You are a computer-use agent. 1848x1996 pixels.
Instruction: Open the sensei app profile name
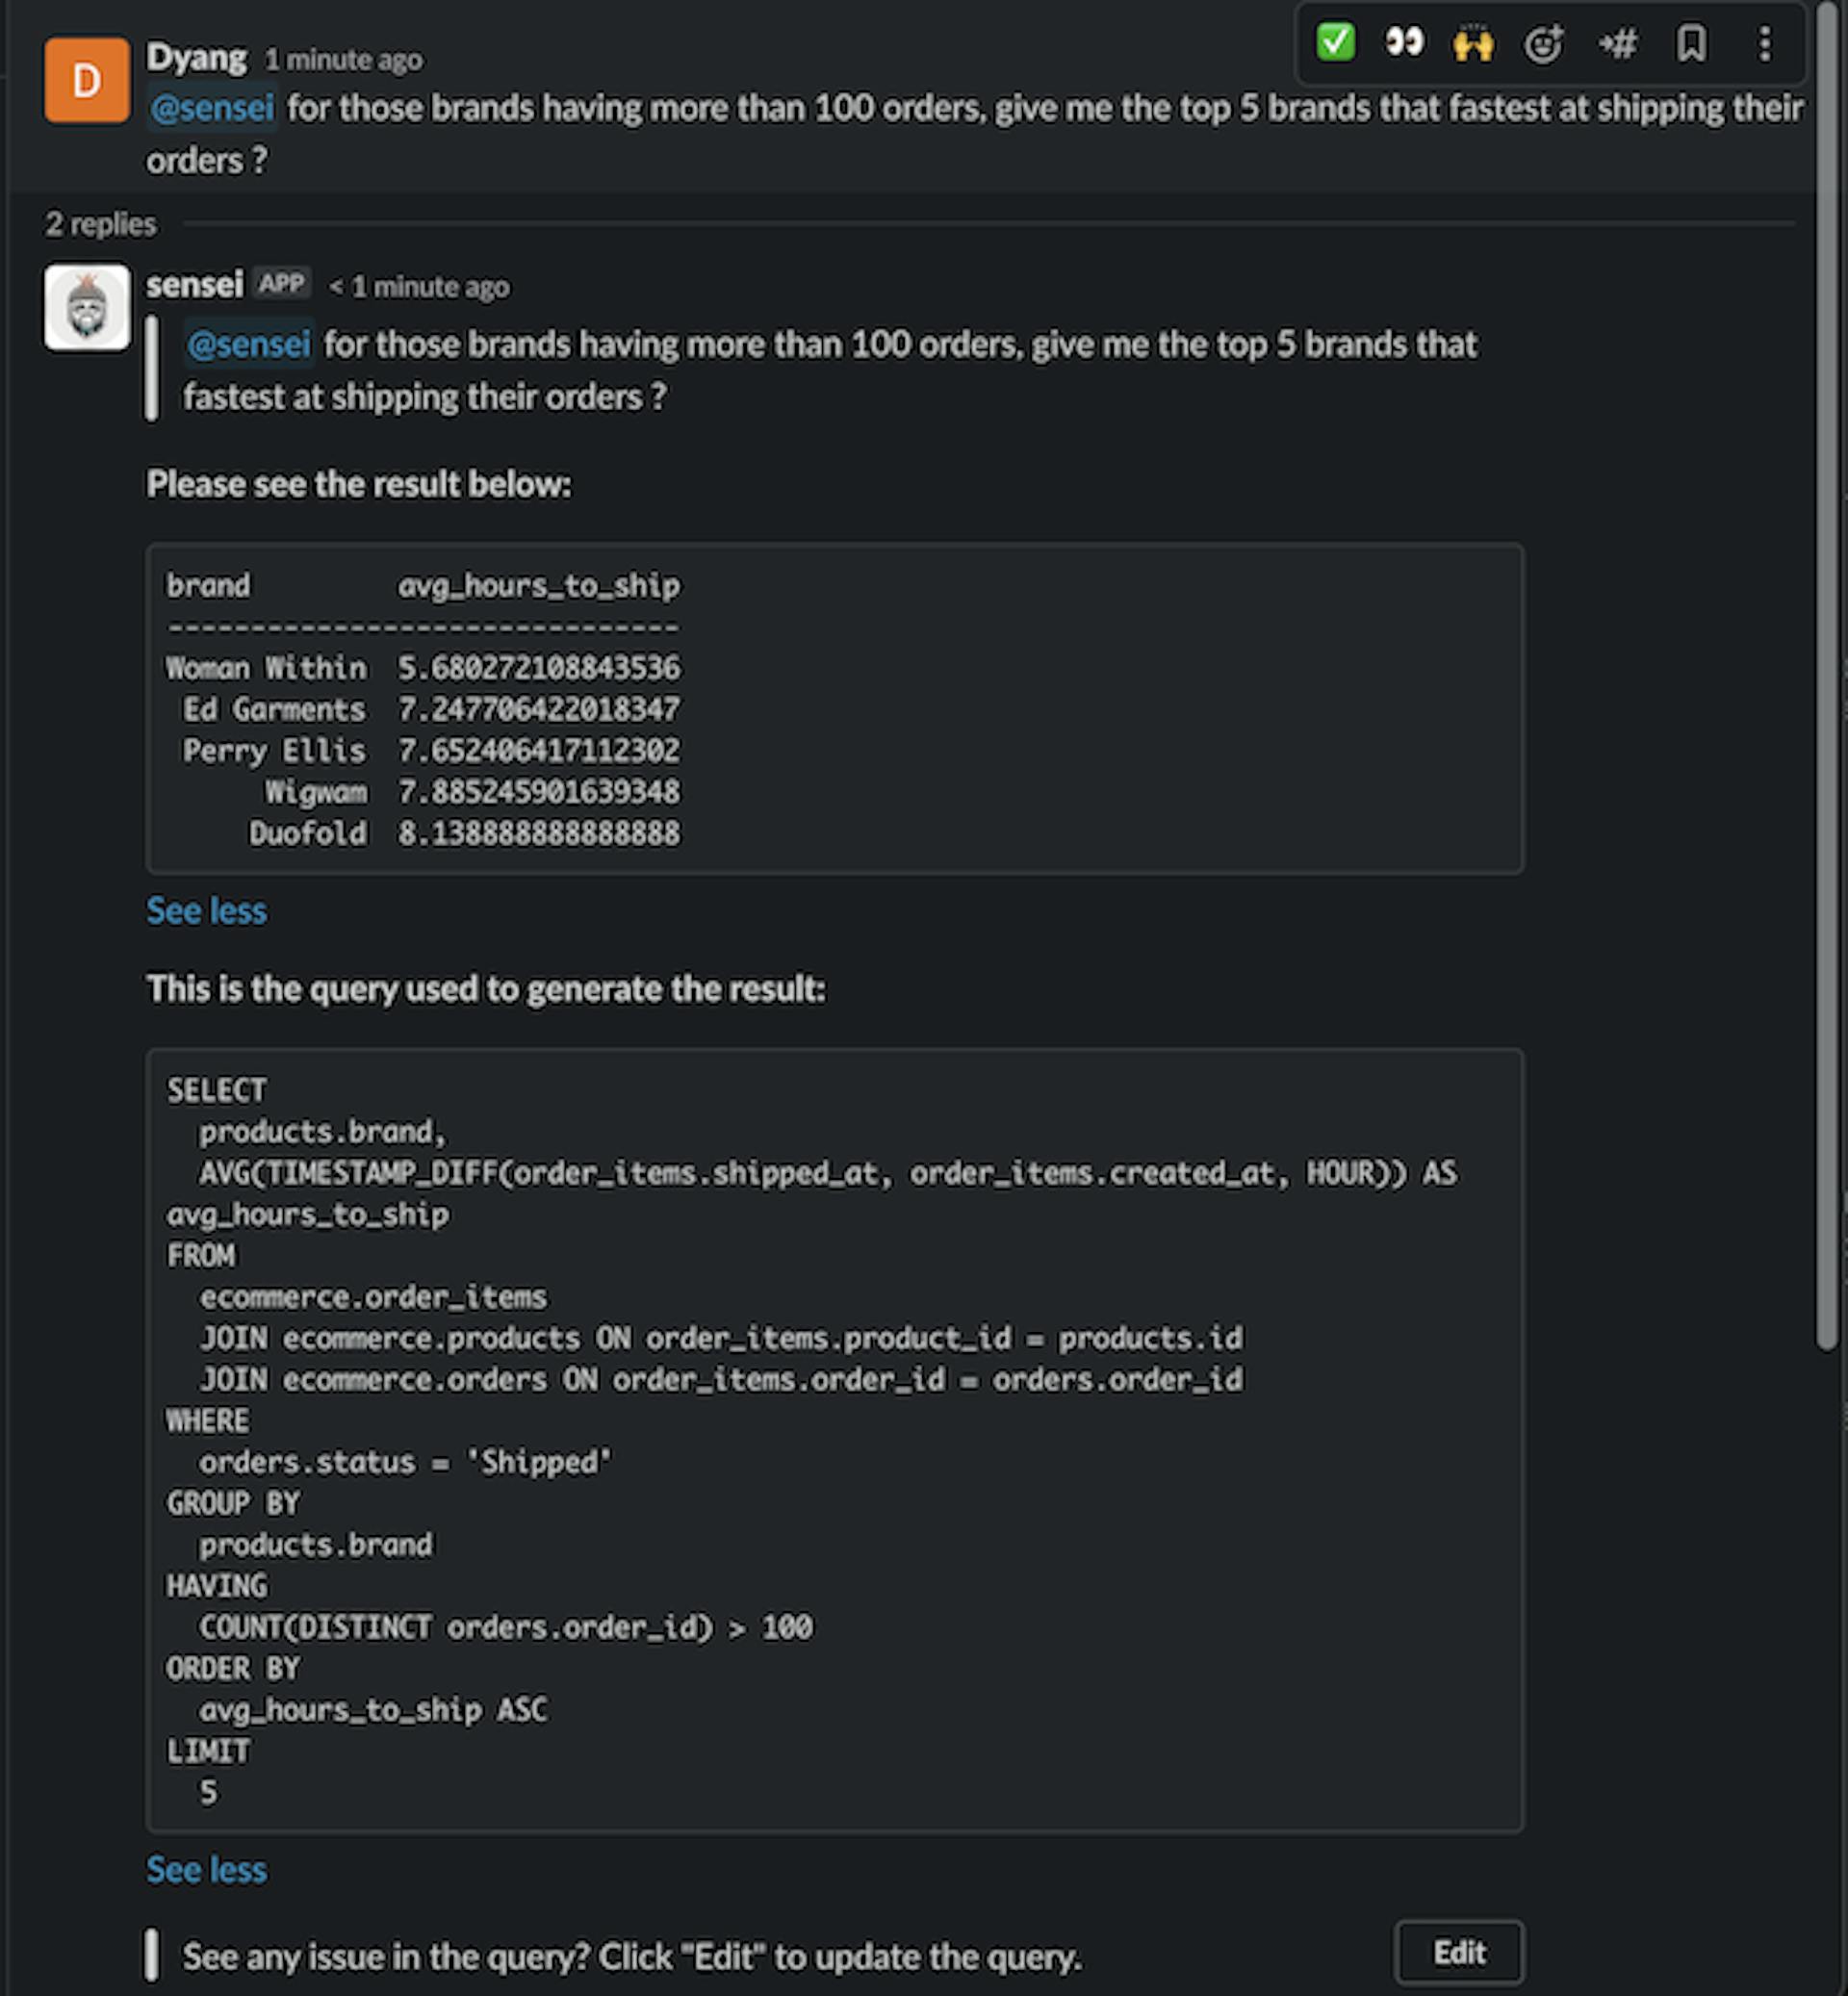194,284
